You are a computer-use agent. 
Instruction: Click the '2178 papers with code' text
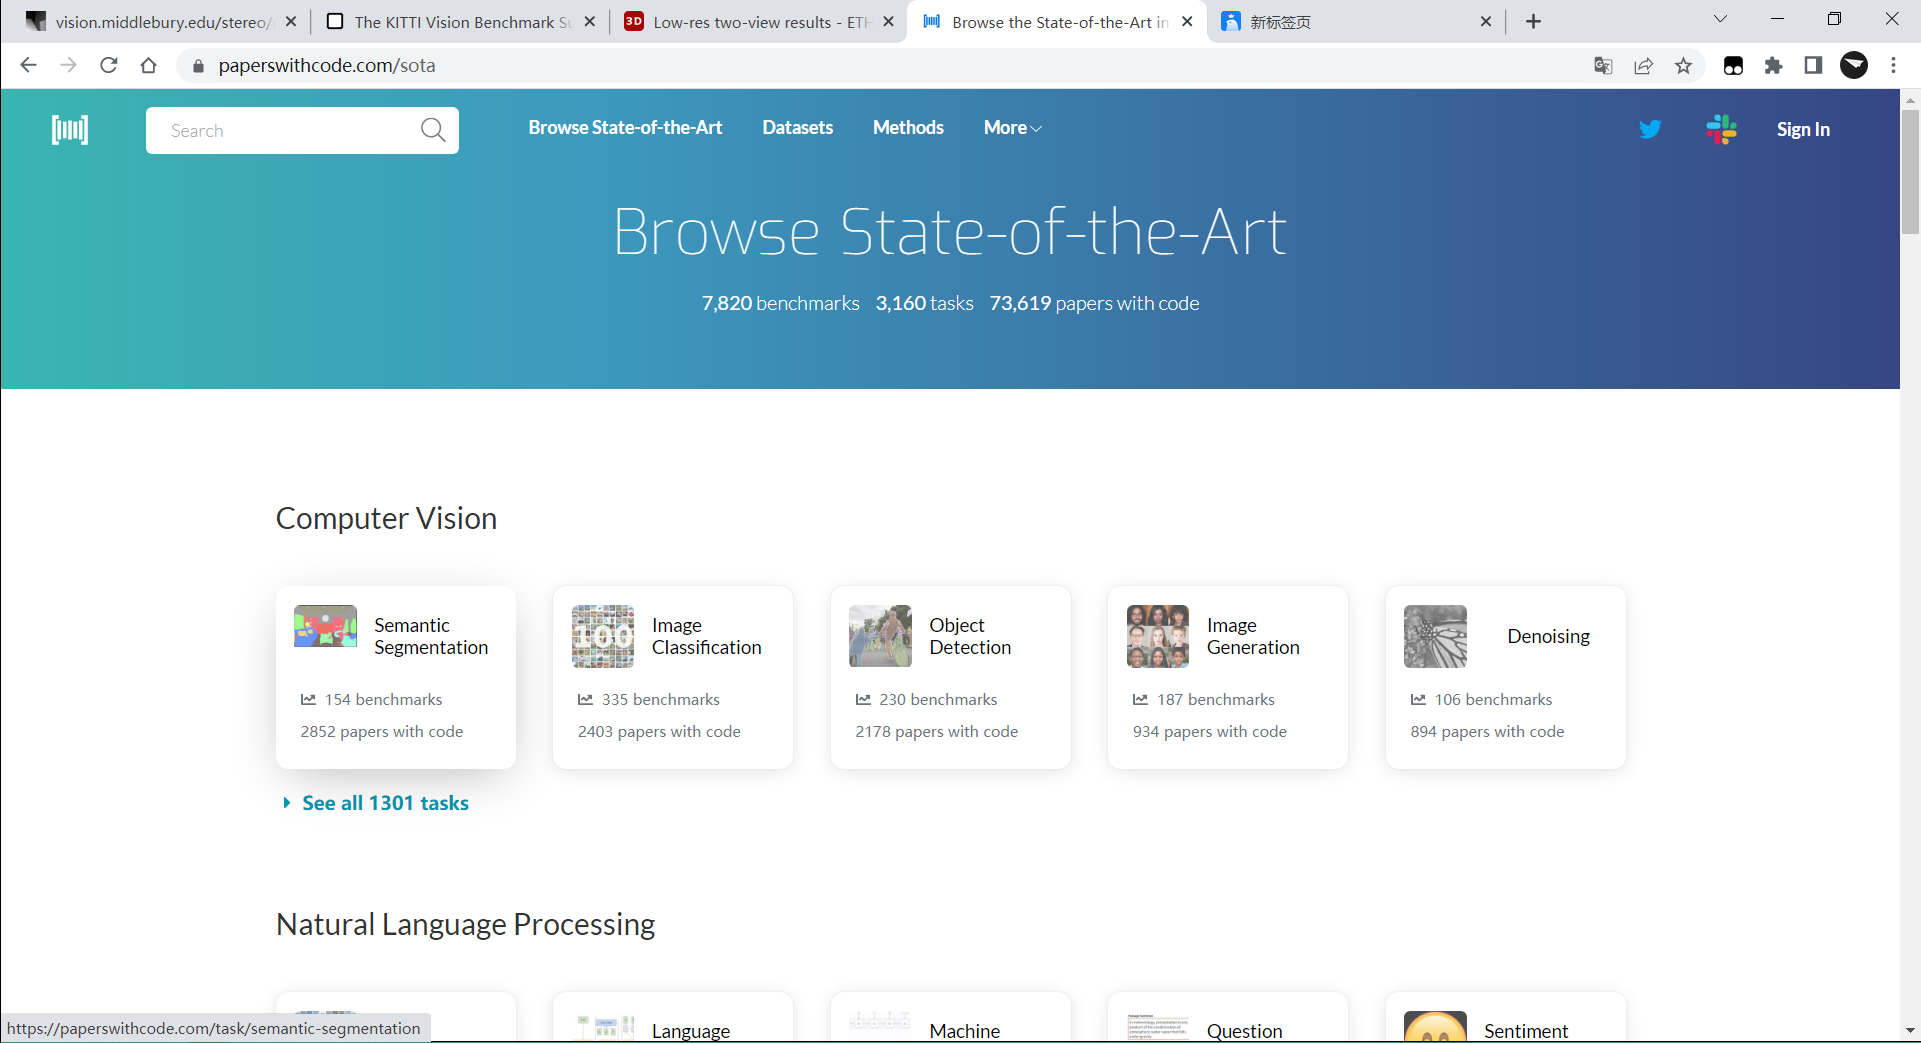[x=937, y=731]
